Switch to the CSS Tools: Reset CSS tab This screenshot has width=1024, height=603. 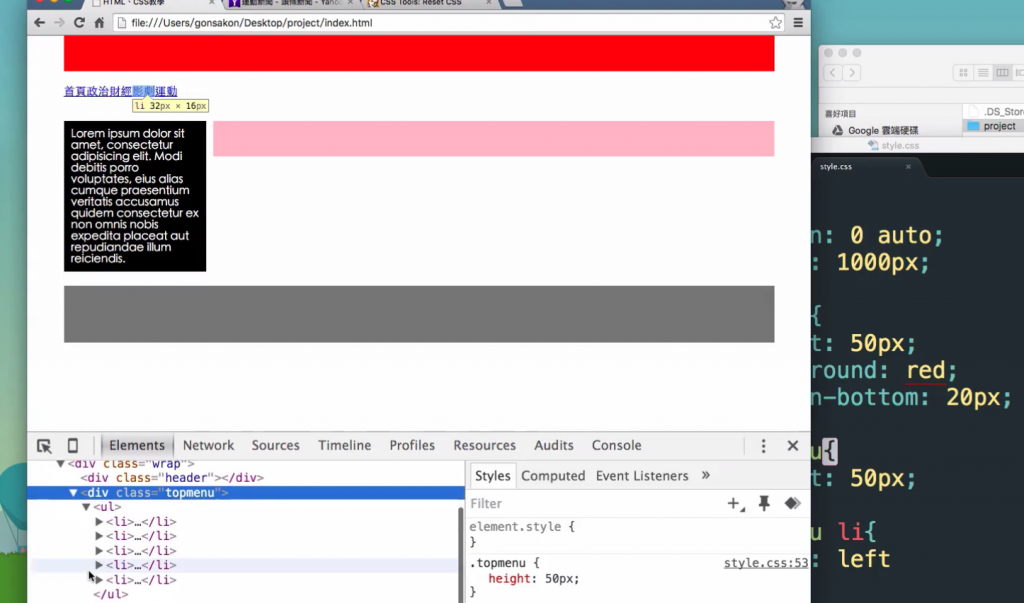point(428,3)
